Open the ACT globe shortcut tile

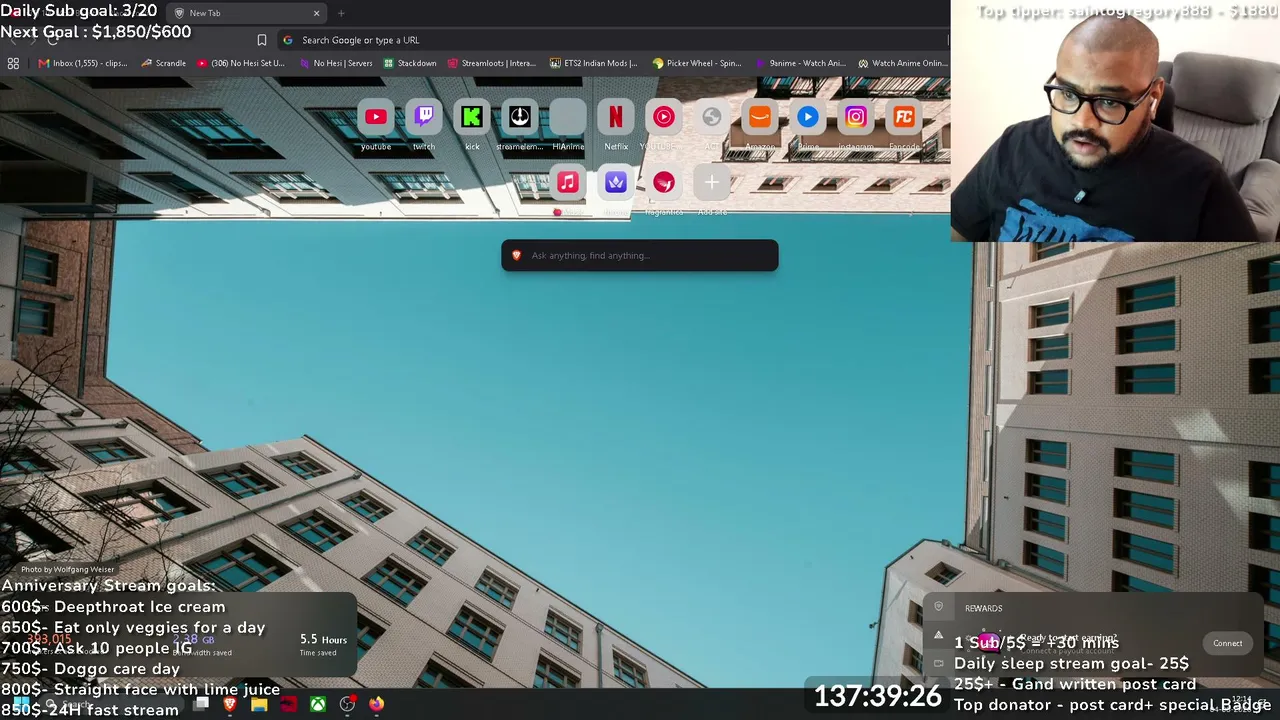pyautogui.click(x=712, y=118)
